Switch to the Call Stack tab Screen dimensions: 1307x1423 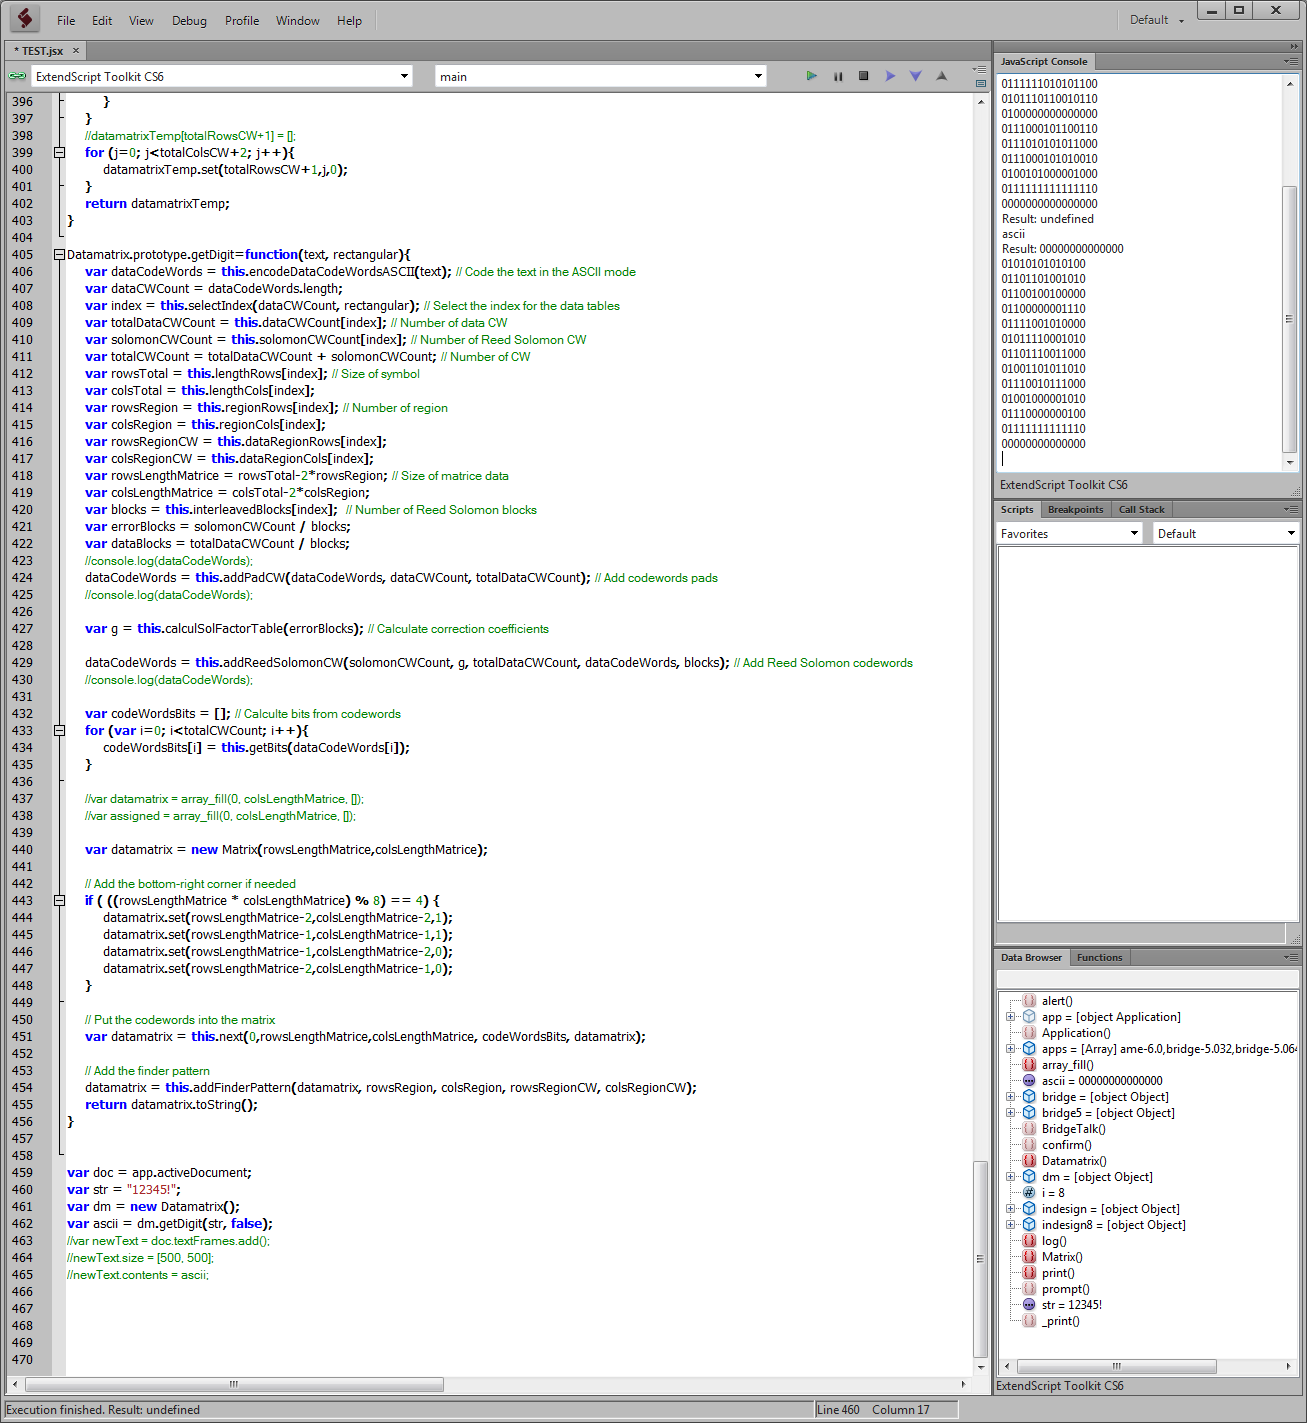click(x=1141, y=509)
